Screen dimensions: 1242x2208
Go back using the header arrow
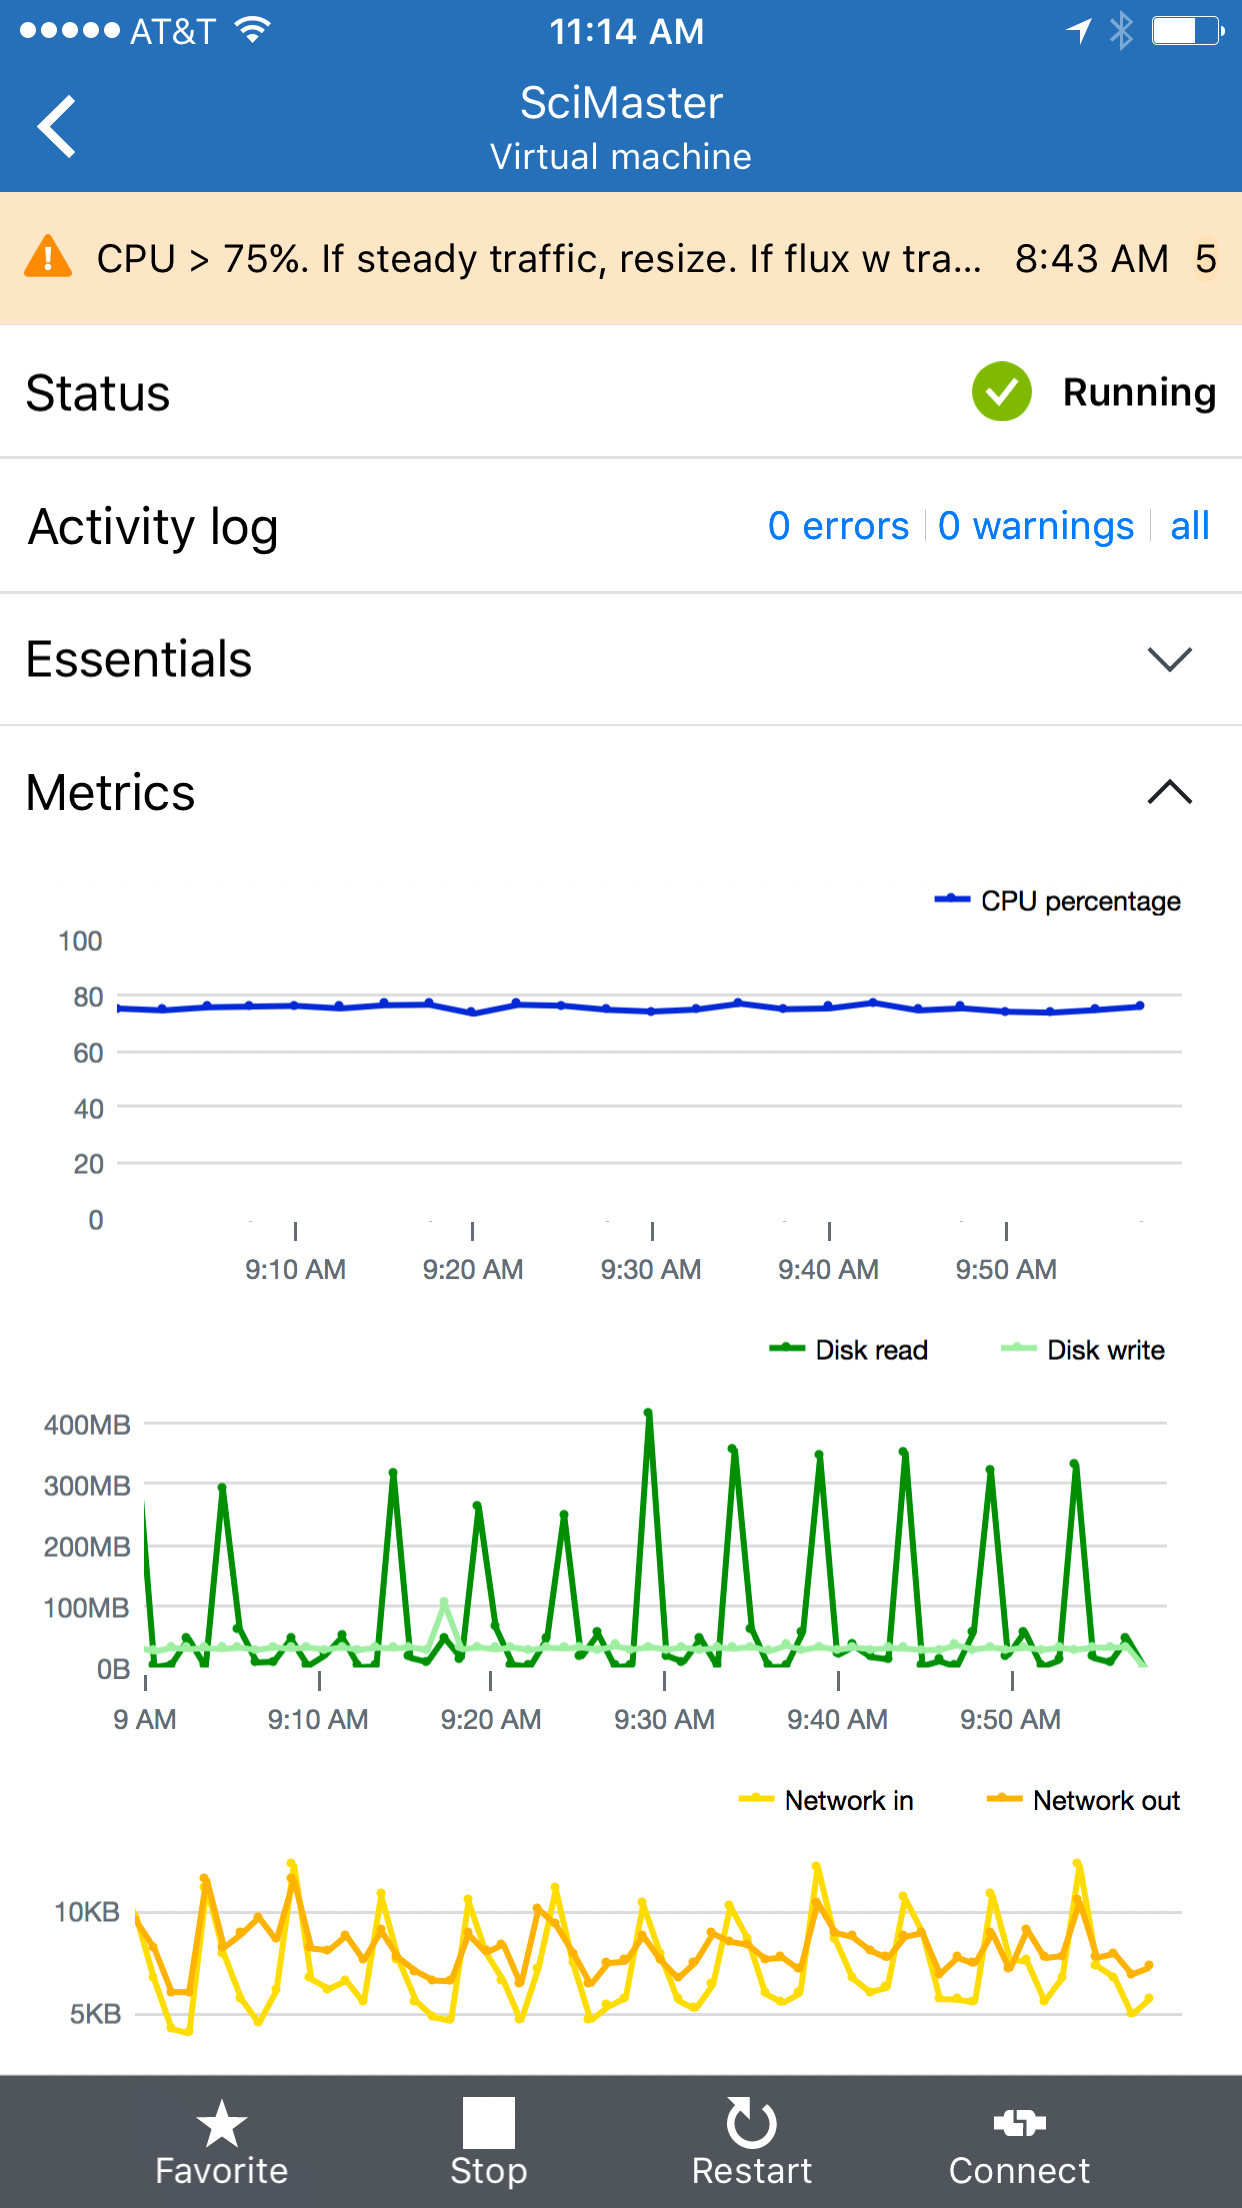pos(57,127)
